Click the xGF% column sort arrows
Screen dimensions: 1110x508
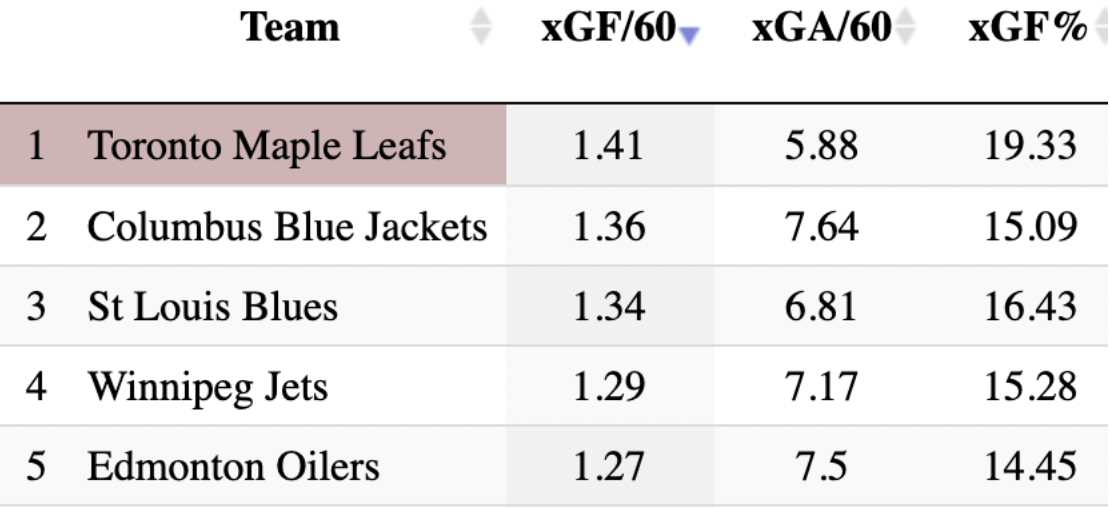1100,28
